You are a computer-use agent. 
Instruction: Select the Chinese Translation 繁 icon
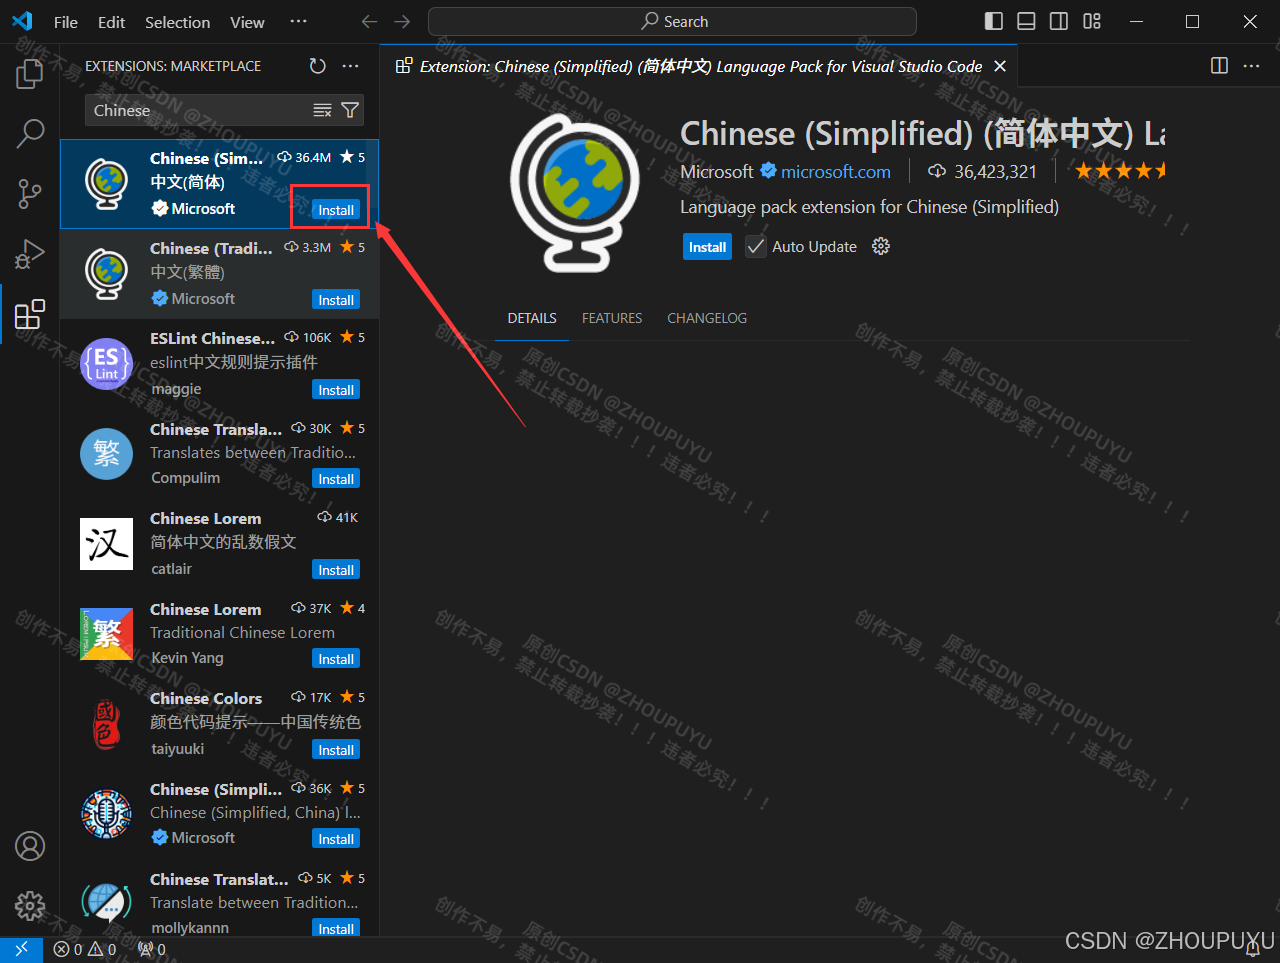pyautogui.click(x=106, y=453)
